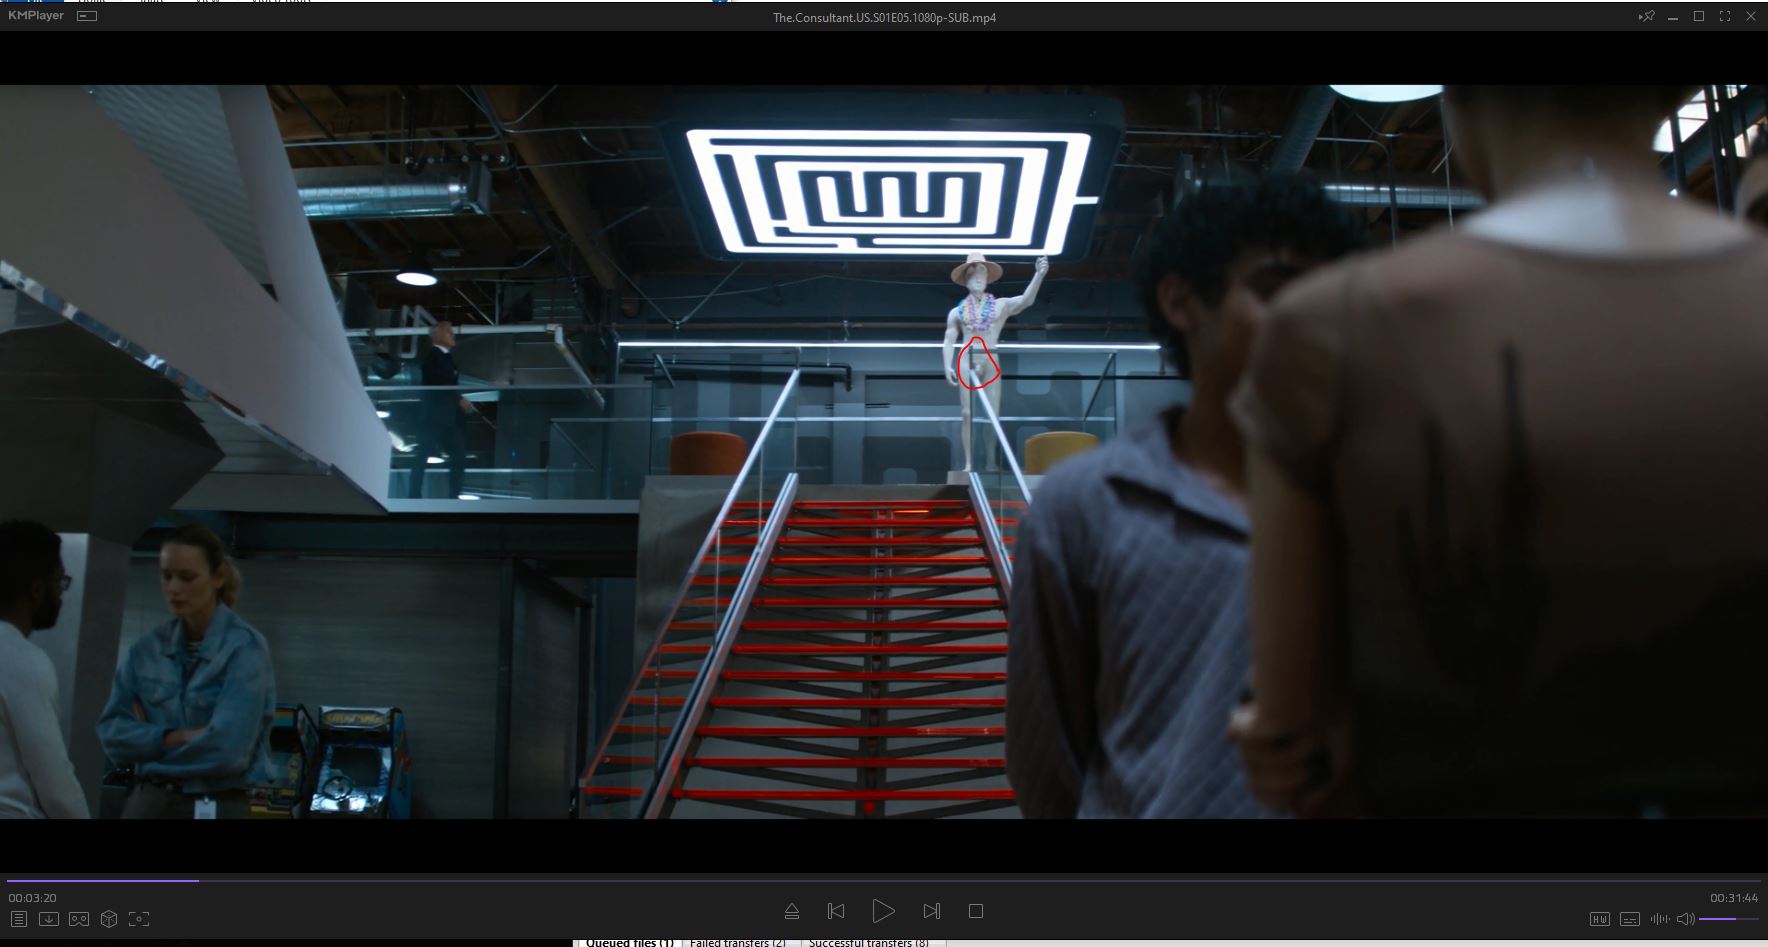1768x947 pixels.
Task: Play the video with the play button
Action: click(883, 911)
